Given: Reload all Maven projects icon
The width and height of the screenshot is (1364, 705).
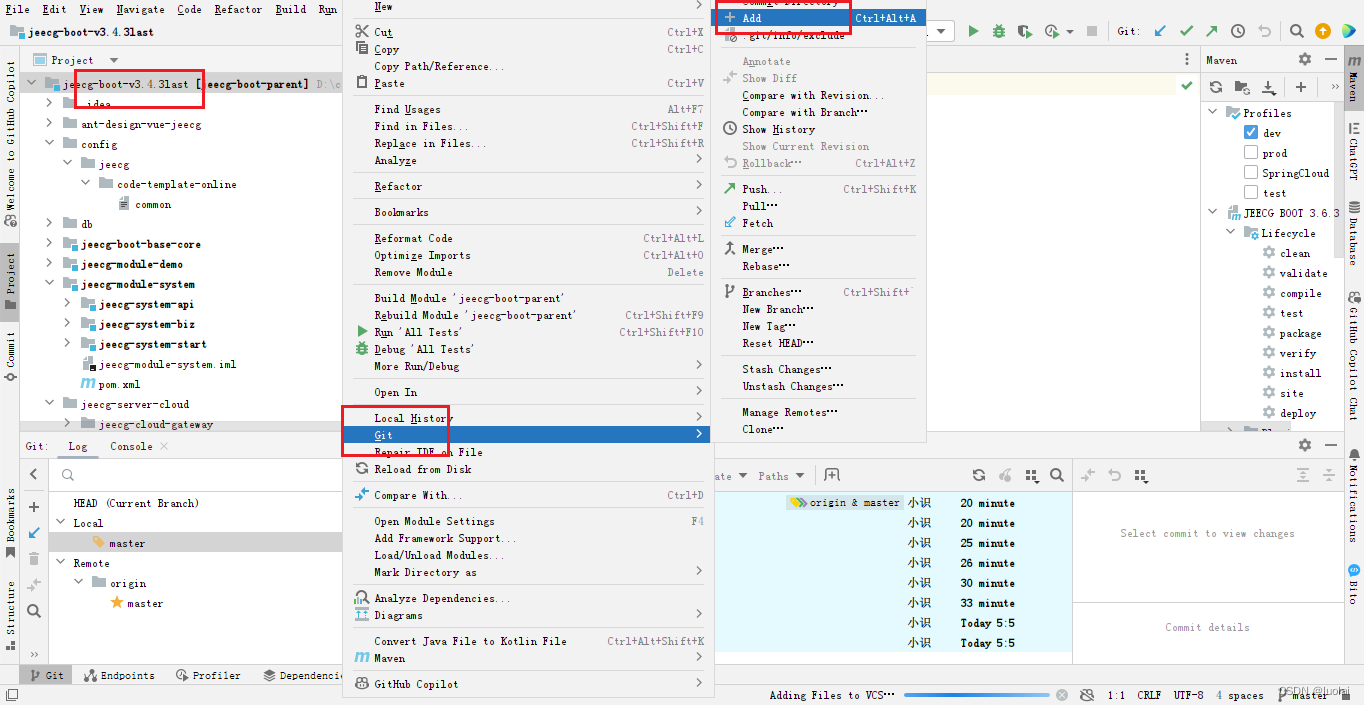Looking at the screenshot, I should tap(1216, 87).
